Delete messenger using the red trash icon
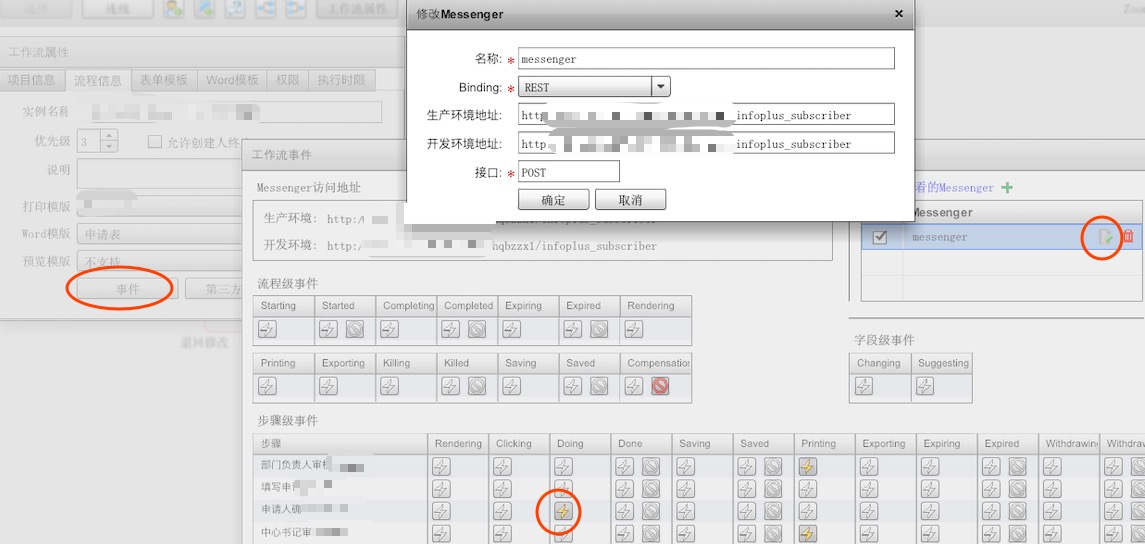 coord(1128,237)
